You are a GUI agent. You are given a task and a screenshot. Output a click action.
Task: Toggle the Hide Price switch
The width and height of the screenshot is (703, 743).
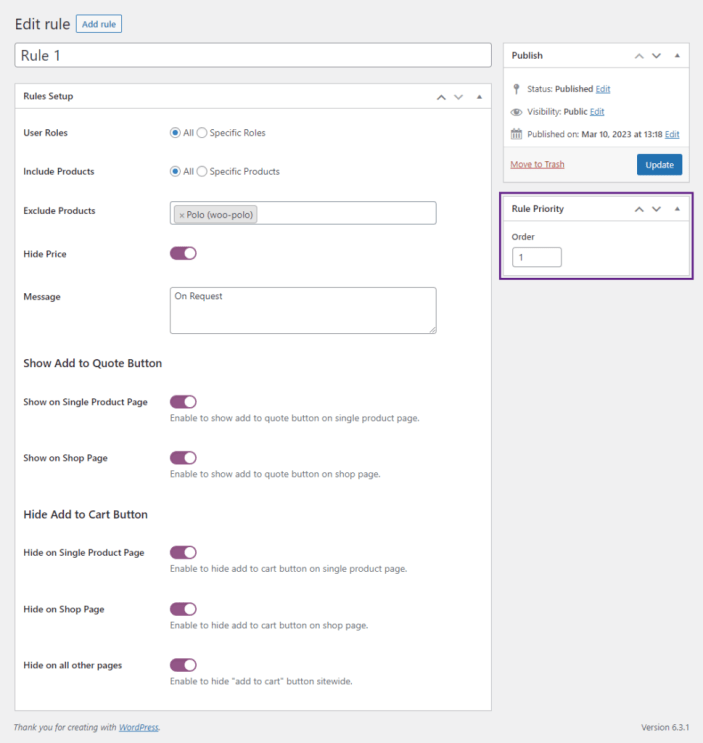(183, 254)
